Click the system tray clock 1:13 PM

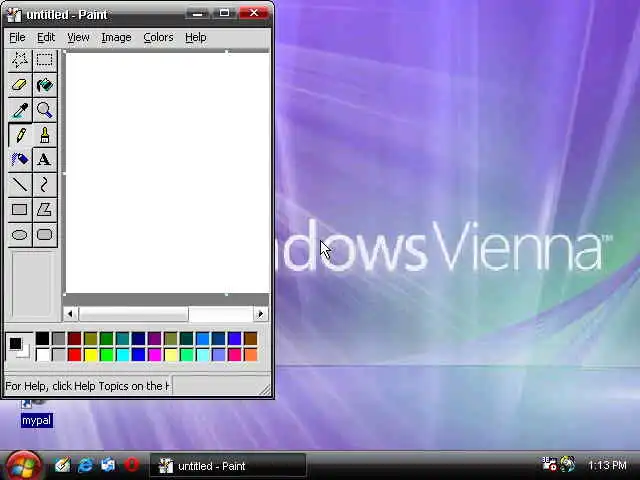607,465
